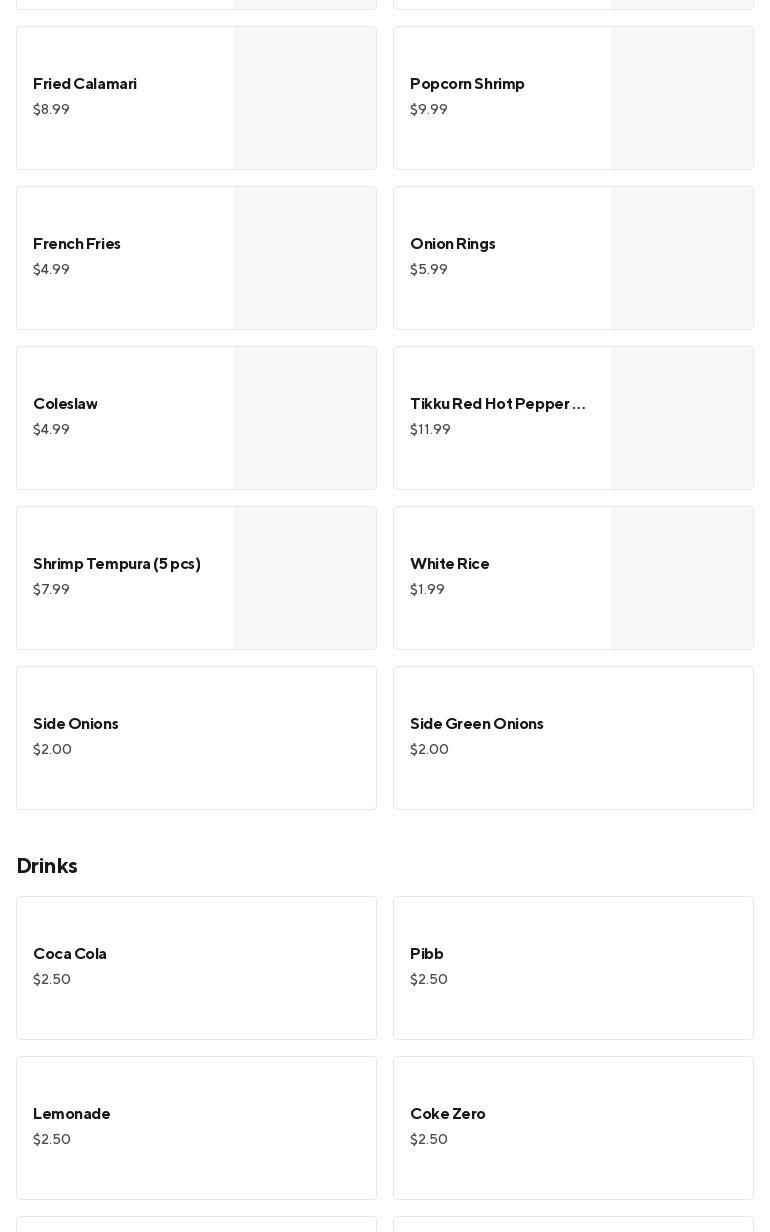Choose Coke Zero drink
The height and width of the screenshot is (1232, 770).
click(573, 1128)
